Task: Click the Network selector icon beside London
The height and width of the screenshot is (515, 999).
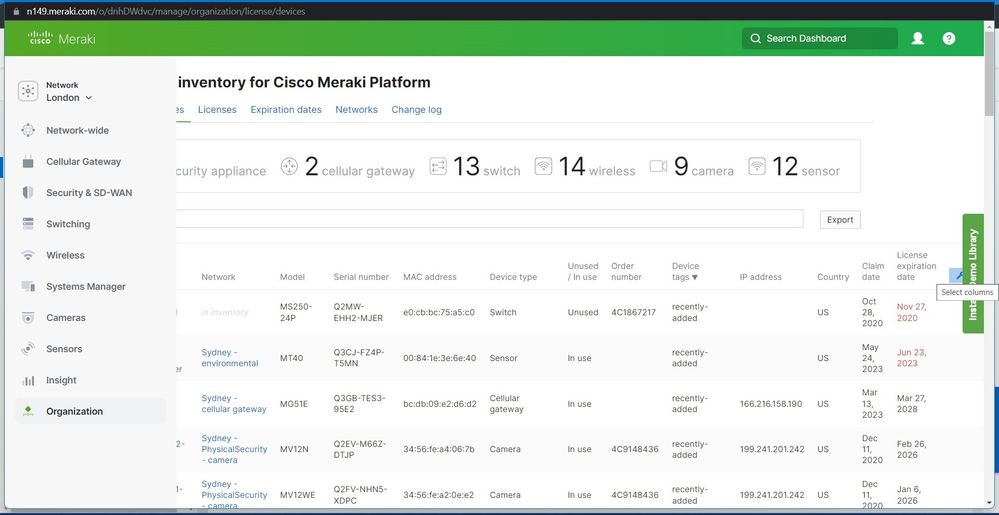Action: tap(28, 91)
